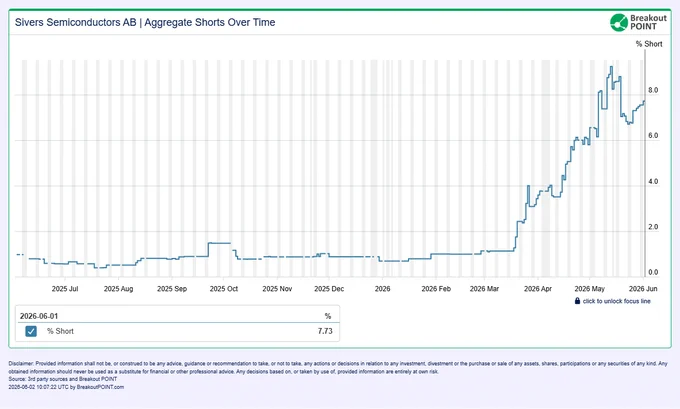Image resolution: width=680 pixels, height=409 pixels.
Task: Click the '4.0' y-axis value
Action: pyautogui.click(x=653, y=182)
